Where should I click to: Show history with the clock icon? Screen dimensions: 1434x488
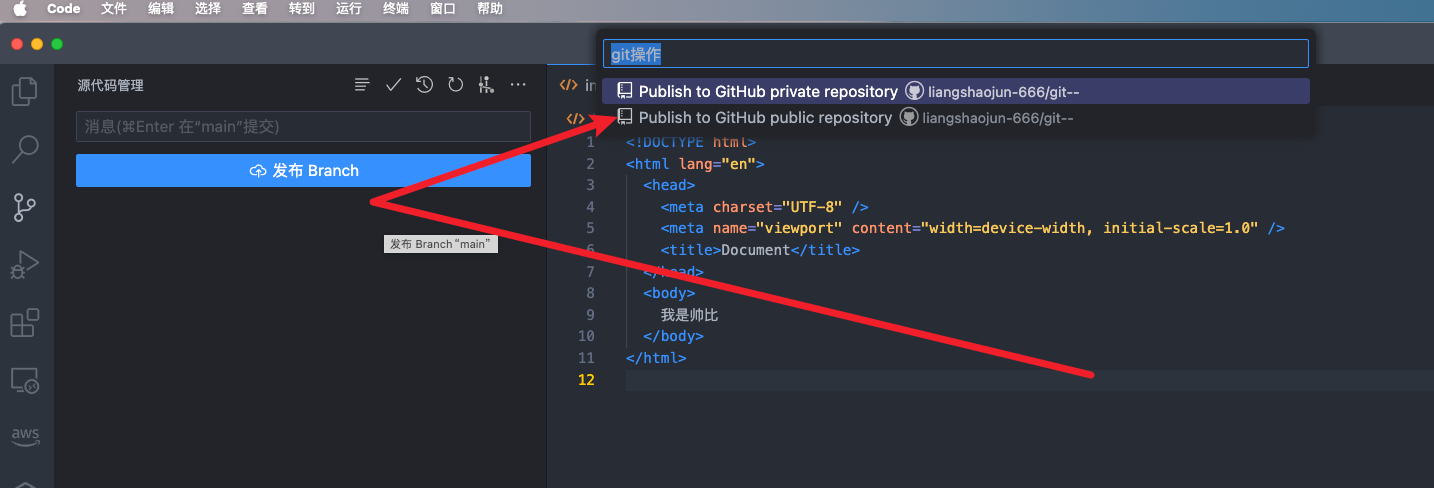pyautogui.click(x=424, y=85)
